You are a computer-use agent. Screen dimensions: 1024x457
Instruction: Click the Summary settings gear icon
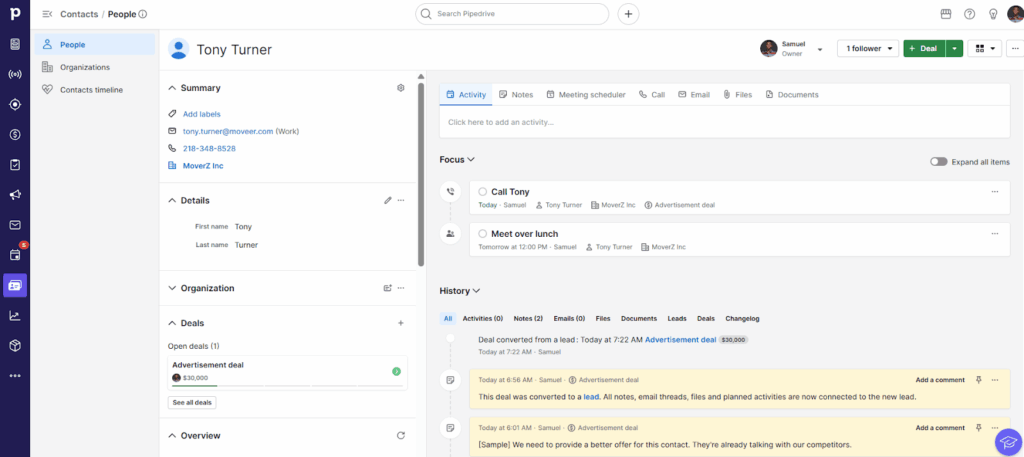(x=401, y=88)
